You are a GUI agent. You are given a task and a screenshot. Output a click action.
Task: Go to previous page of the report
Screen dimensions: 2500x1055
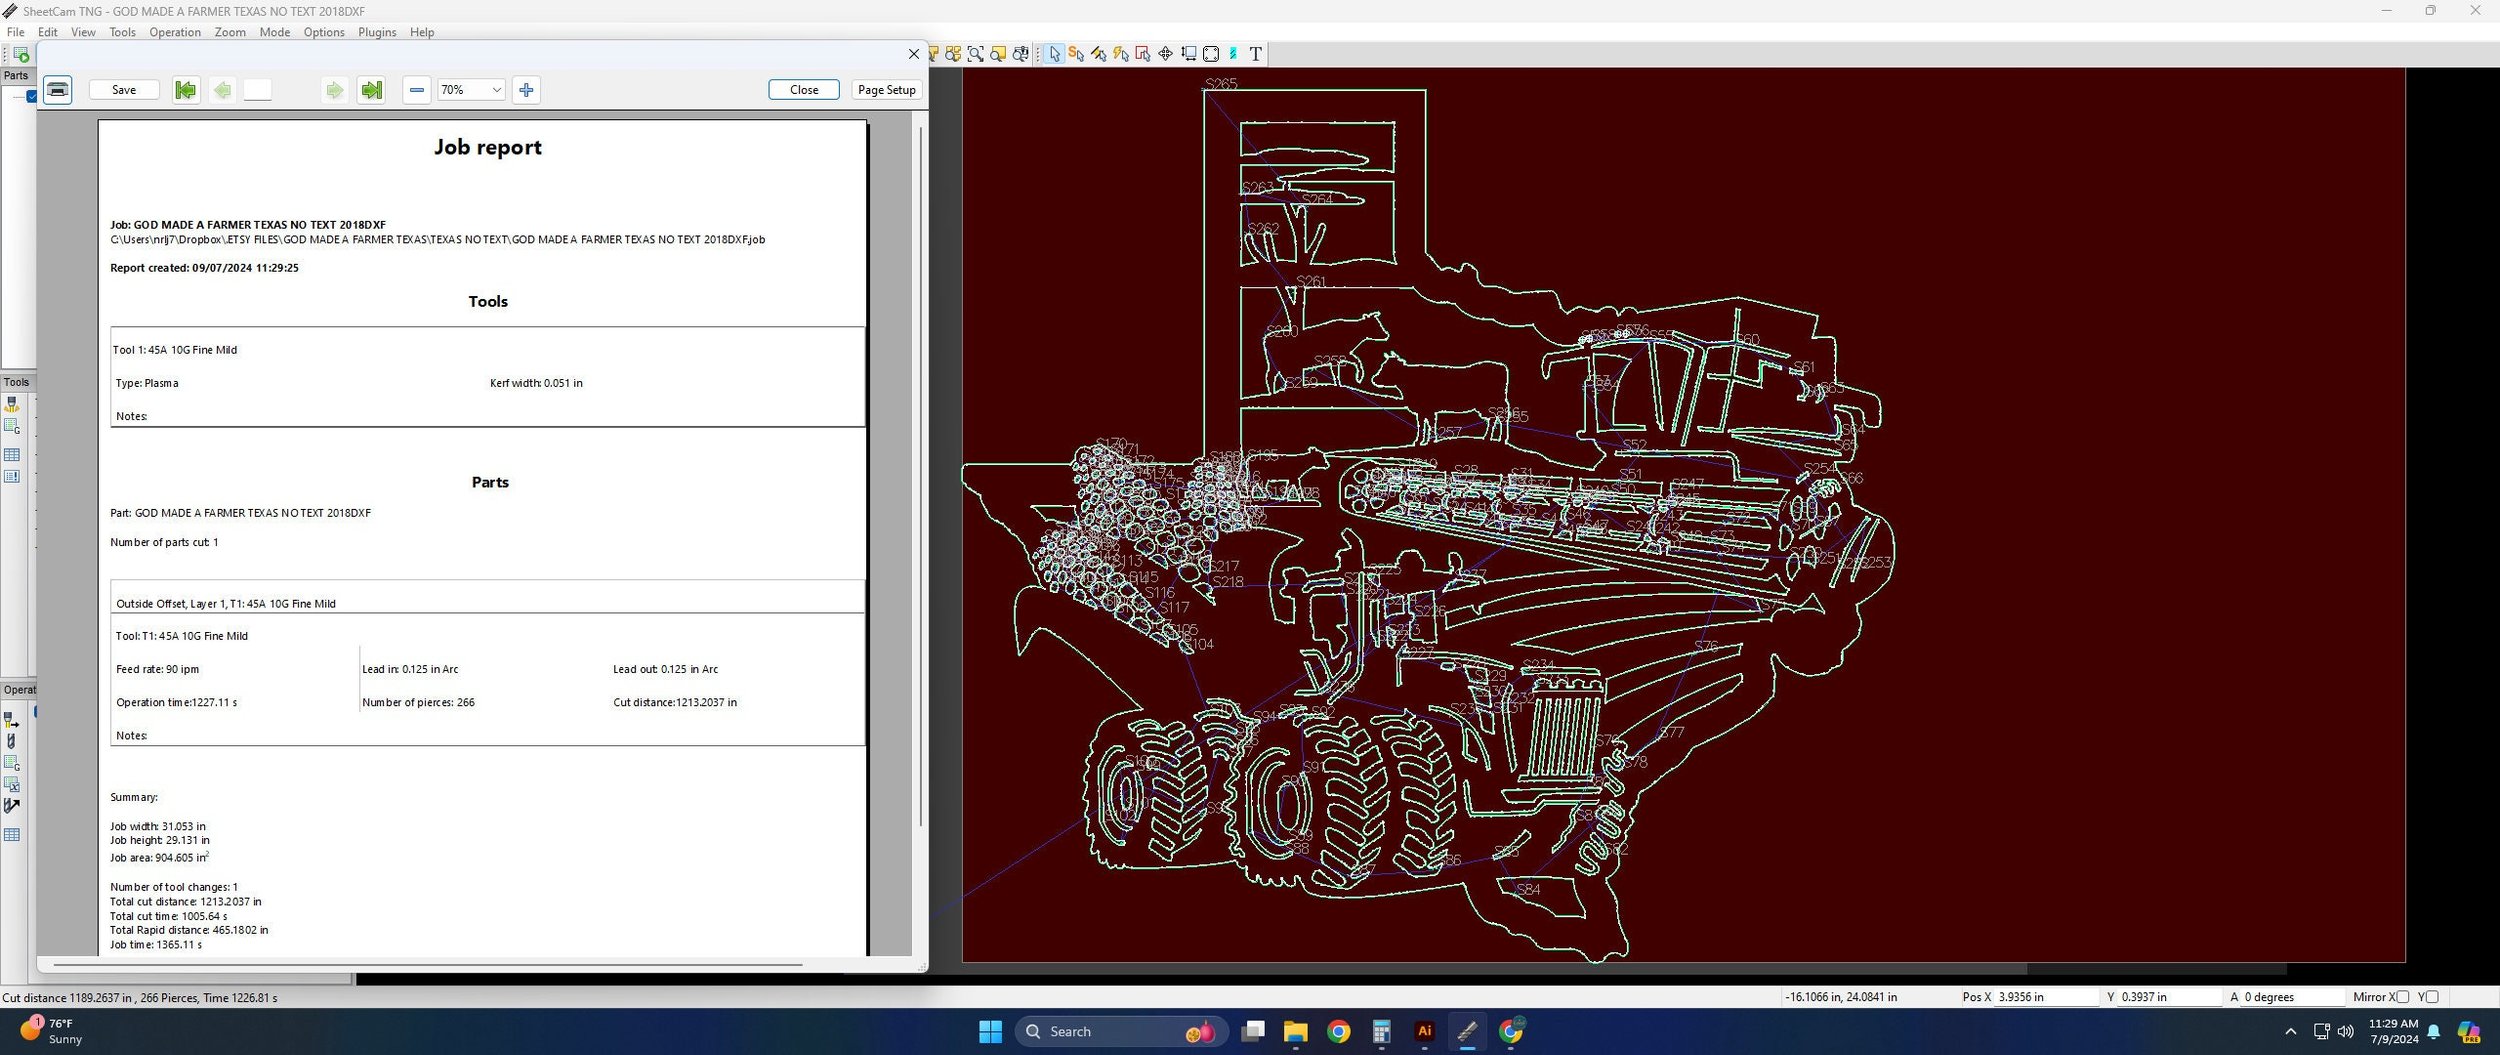point(223,90)
